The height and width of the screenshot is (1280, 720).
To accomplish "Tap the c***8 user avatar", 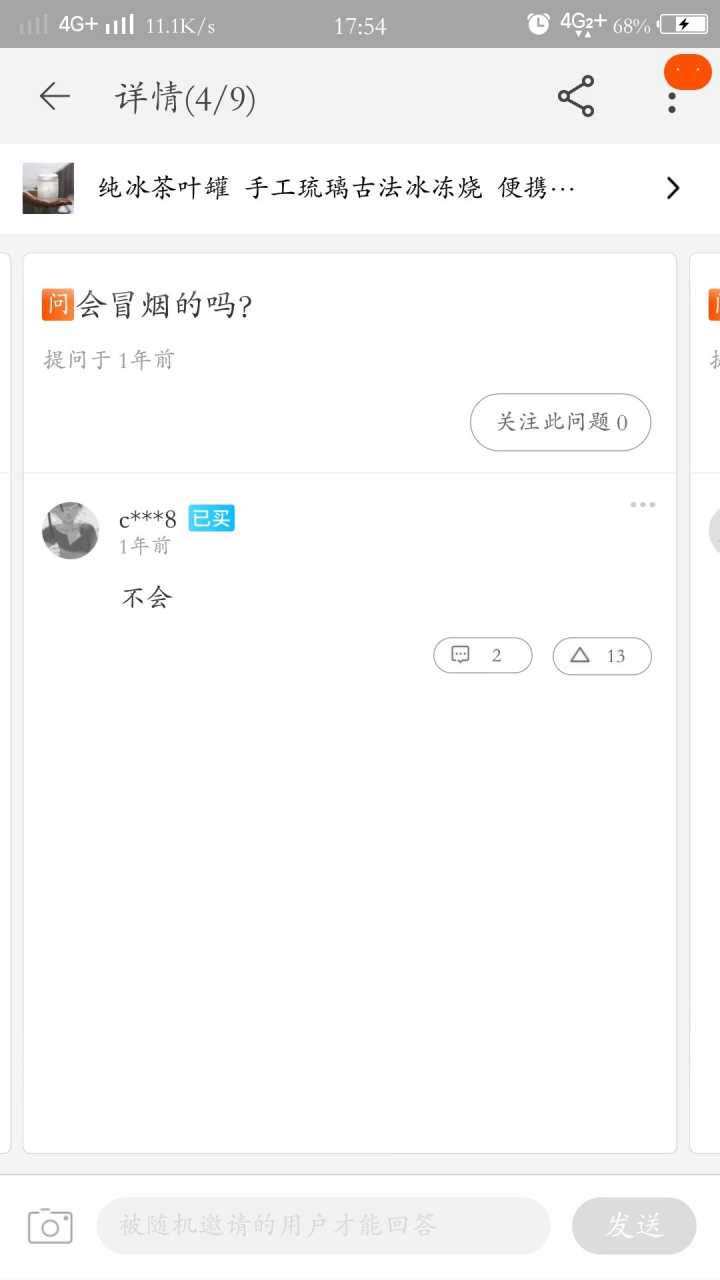I will tap(70, 530).
